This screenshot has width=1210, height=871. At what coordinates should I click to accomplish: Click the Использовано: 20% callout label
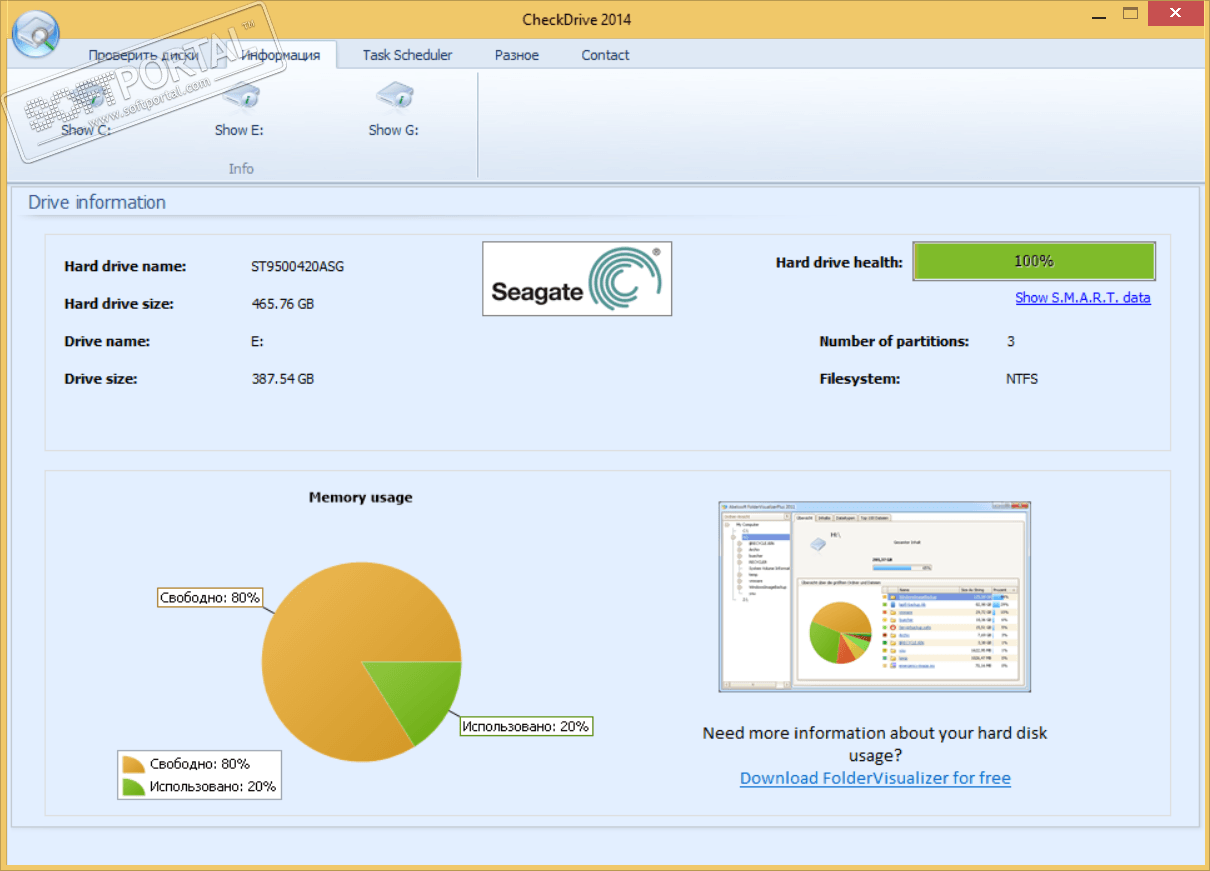coord(526,726)
